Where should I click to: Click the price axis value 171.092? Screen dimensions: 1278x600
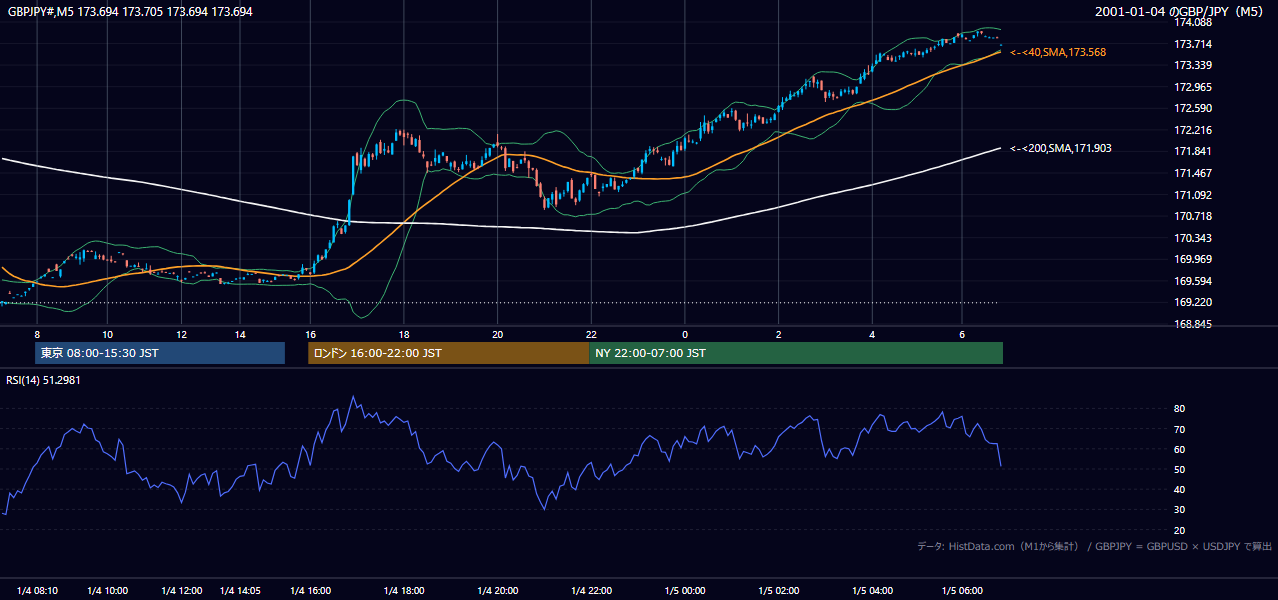pos(1192,195)
